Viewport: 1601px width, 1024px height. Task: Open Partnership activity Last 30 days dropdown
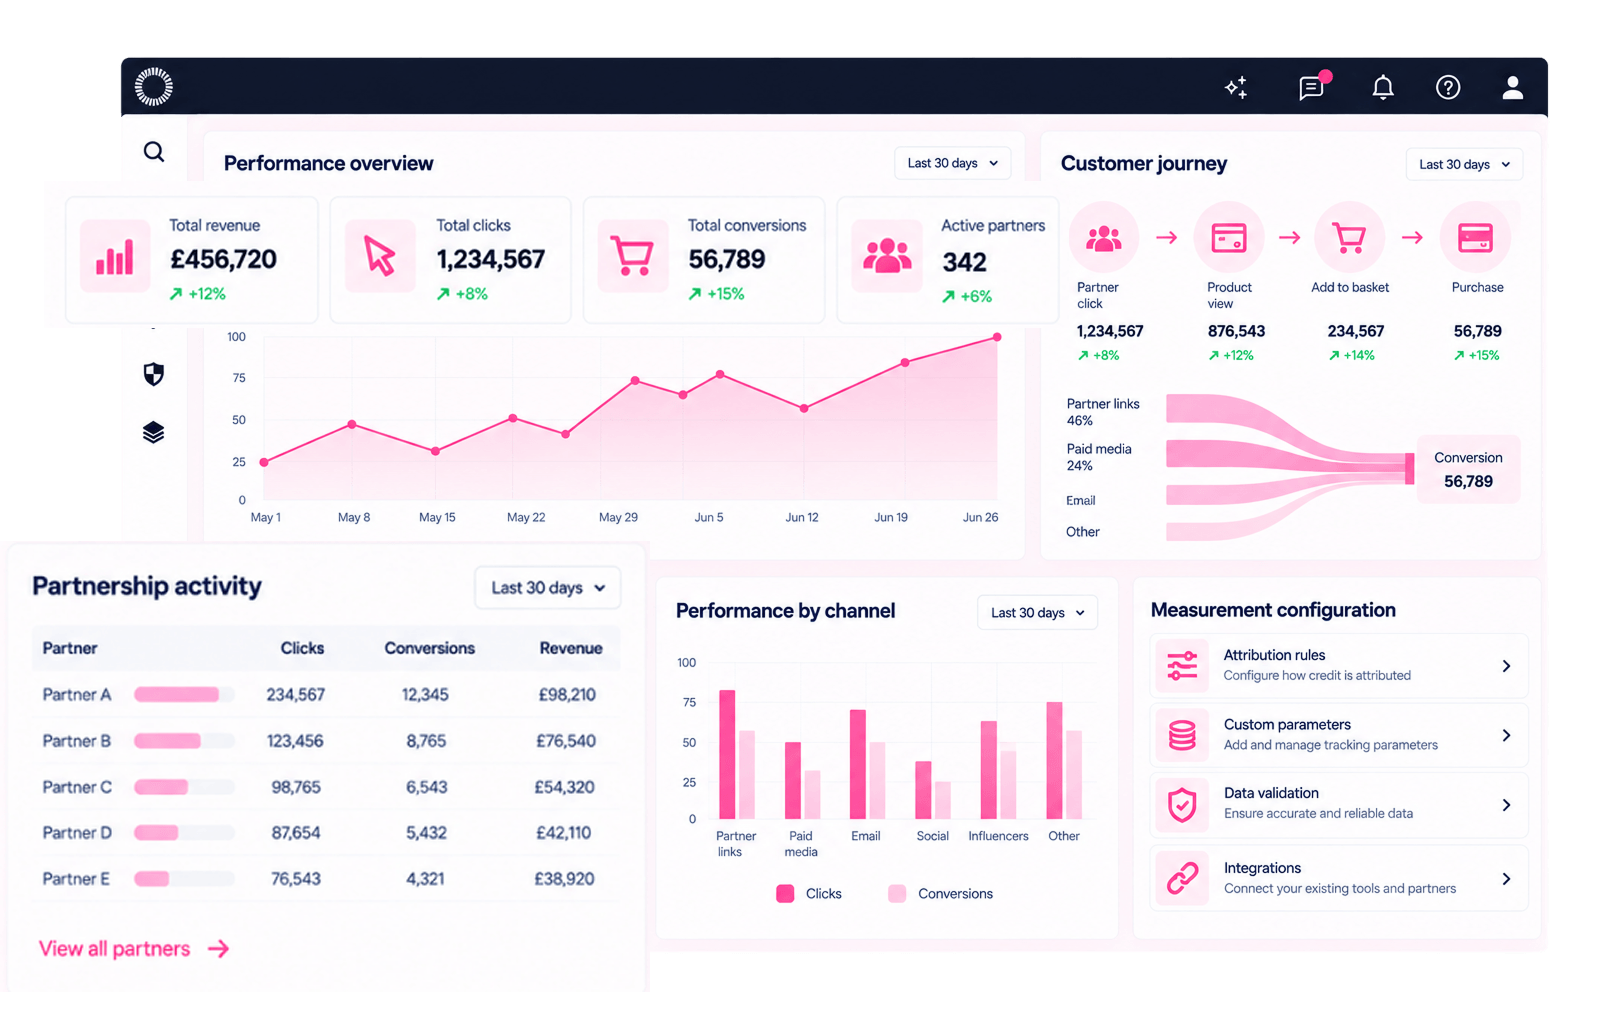pyautogui.click(x=548, y=588)
